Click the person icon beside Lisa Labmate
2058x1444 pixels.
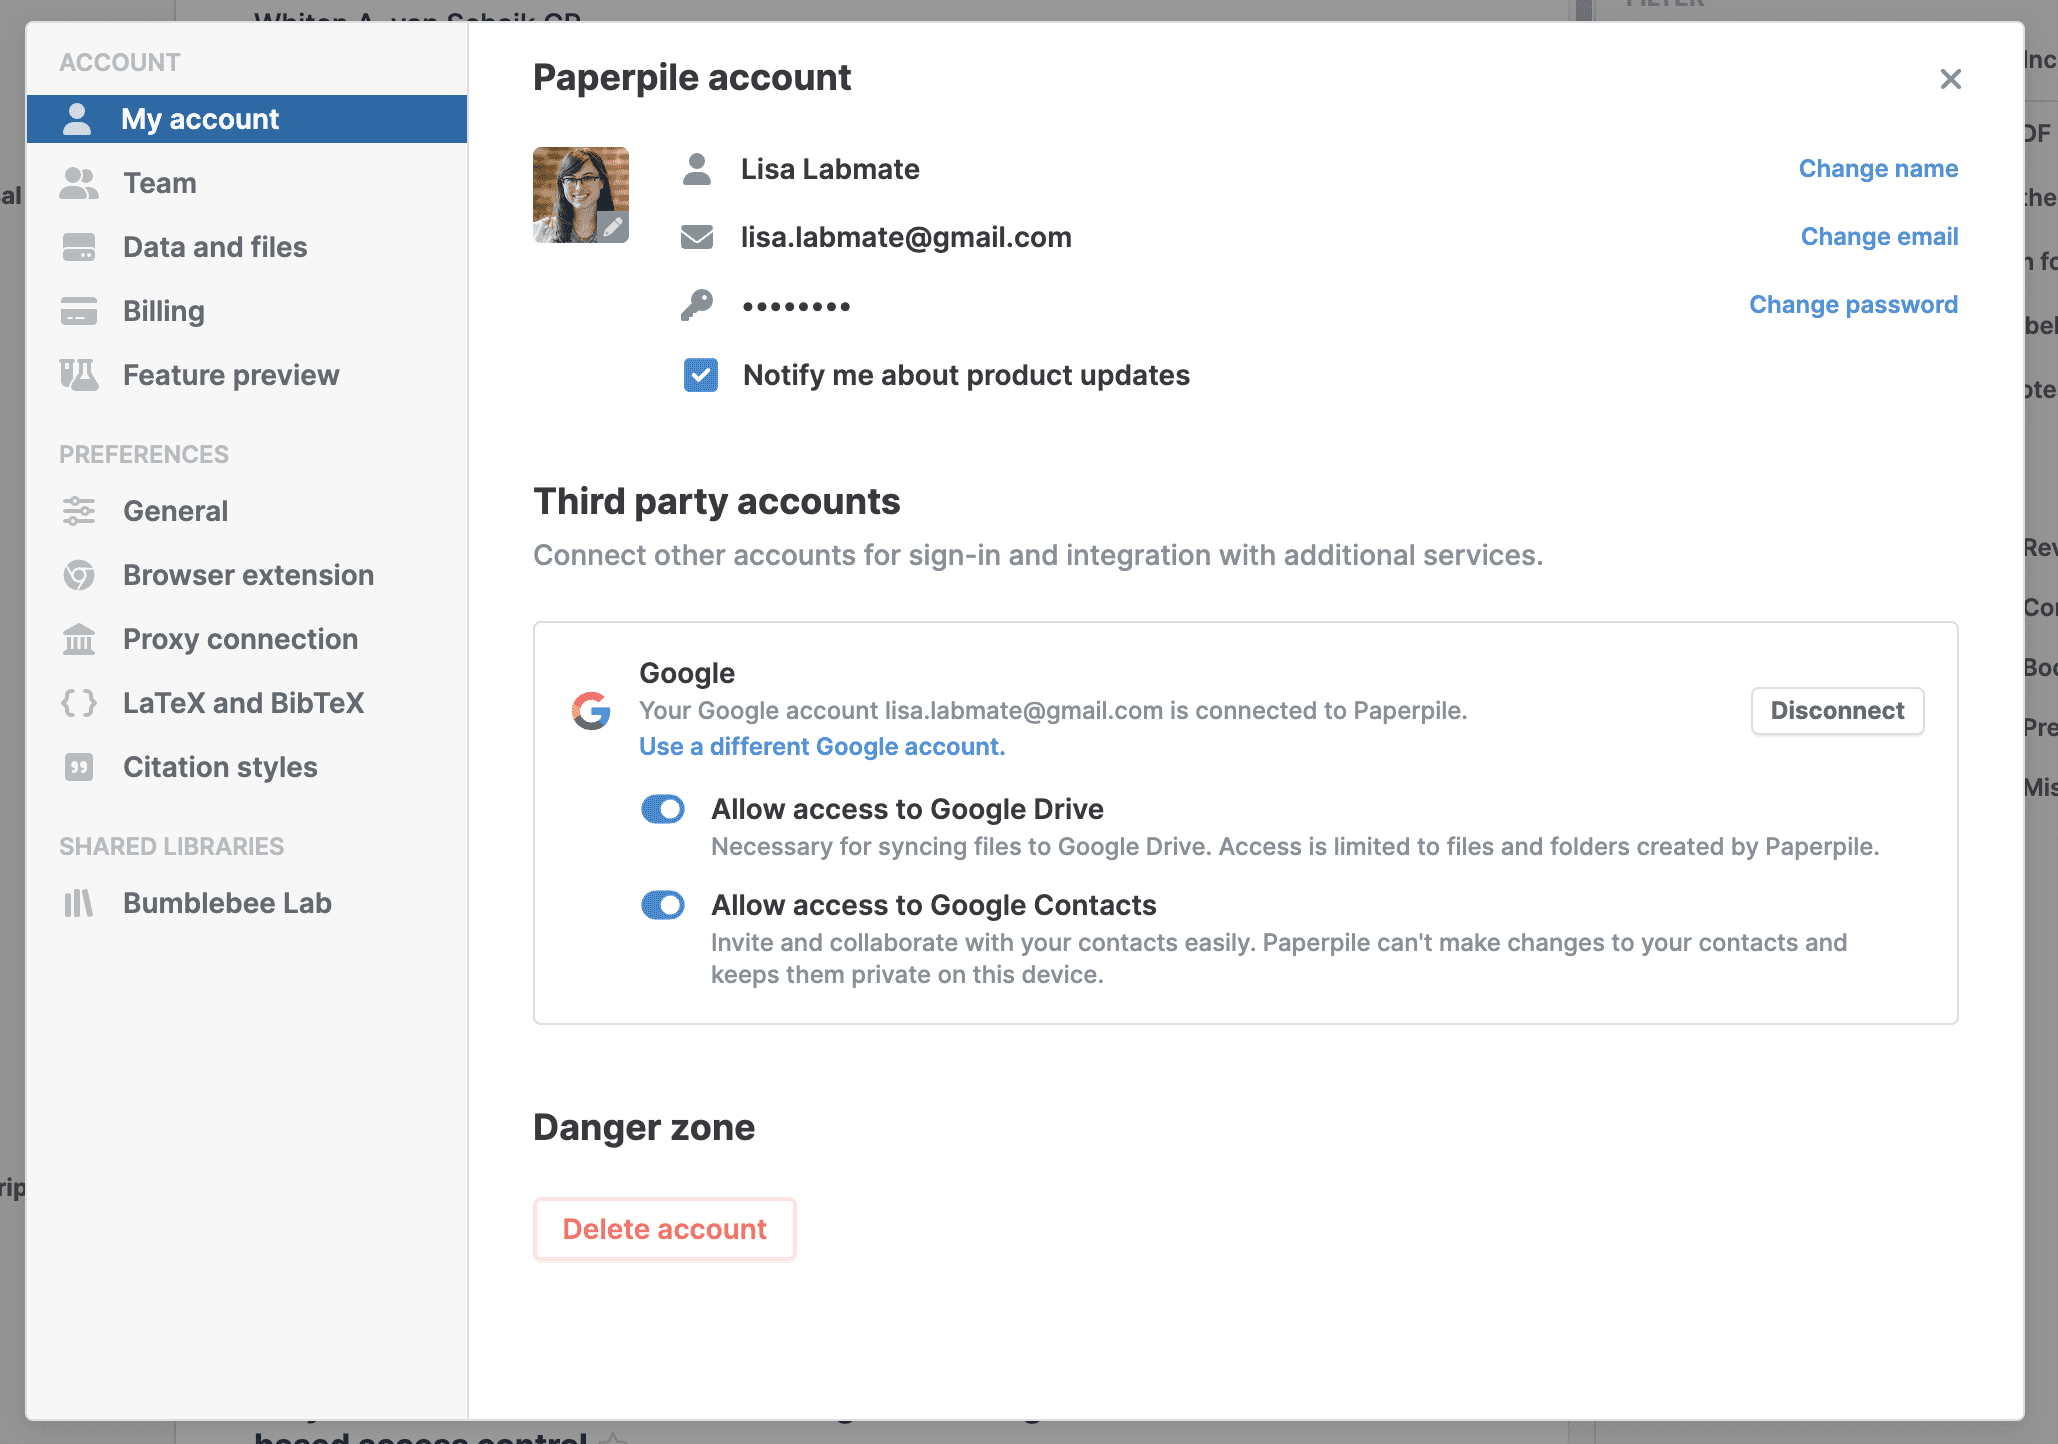tap(697, 169)
